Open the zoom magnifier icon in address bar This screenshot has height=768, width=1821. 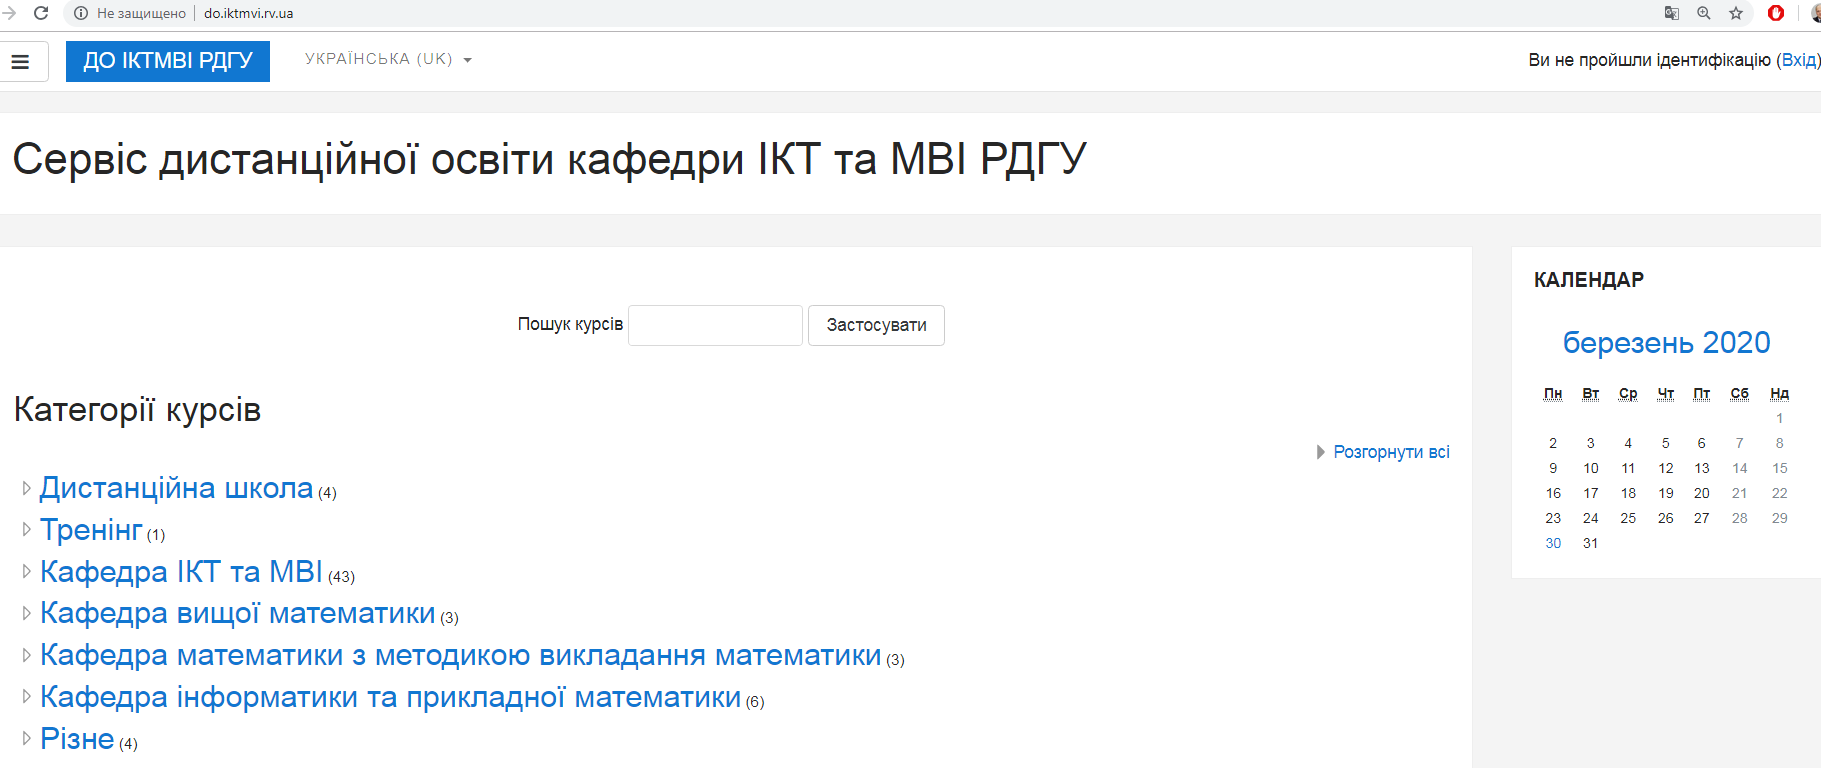coord(1704,13)
